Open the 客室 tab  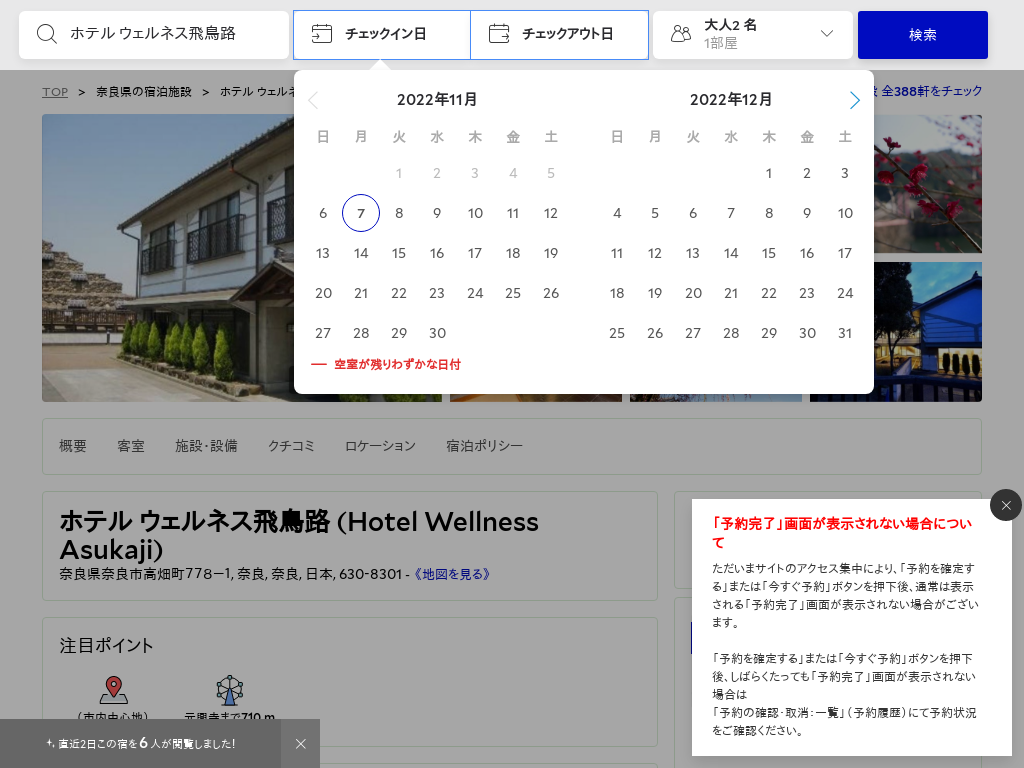tap(131, 446)
